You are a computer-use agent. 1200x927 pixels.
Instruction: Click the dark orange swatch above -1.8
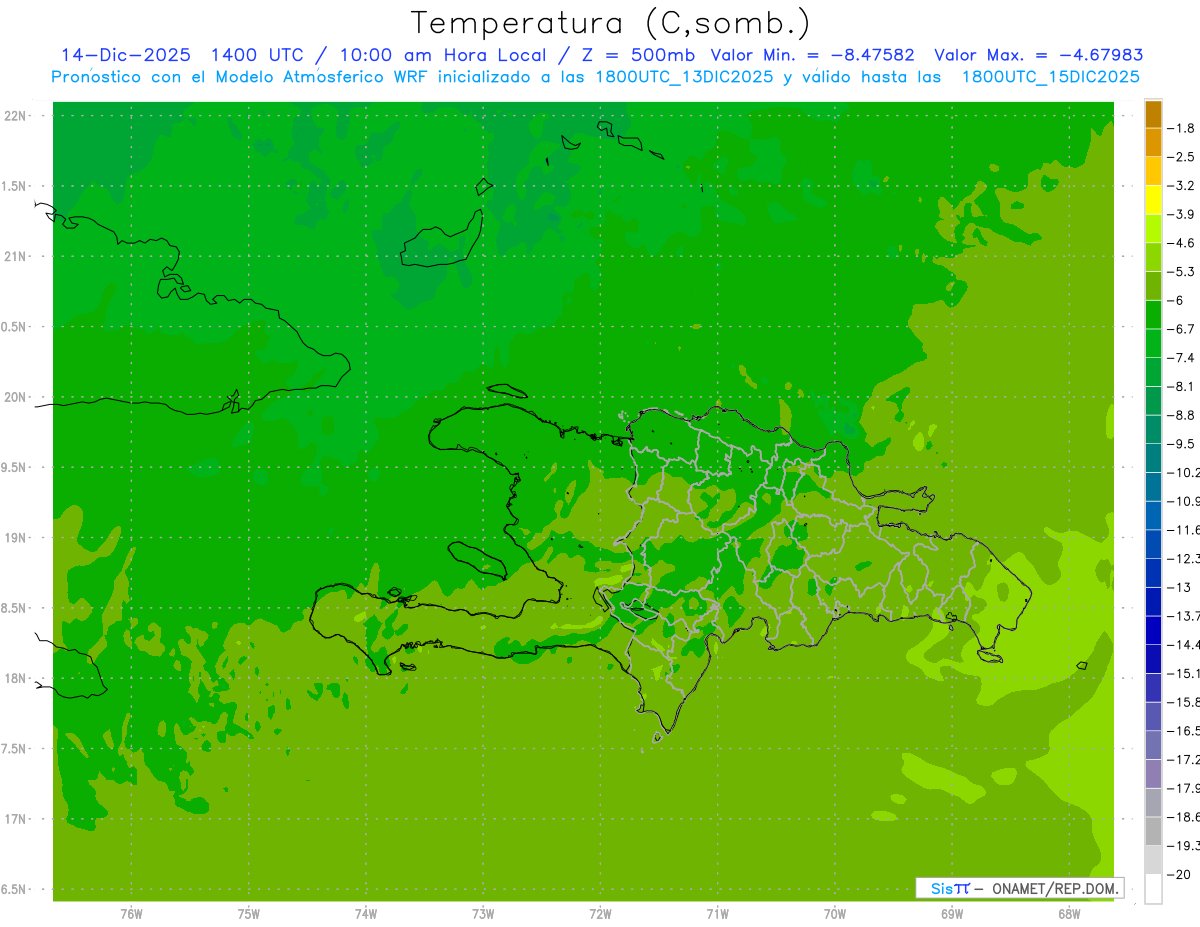click(1153, 114)
